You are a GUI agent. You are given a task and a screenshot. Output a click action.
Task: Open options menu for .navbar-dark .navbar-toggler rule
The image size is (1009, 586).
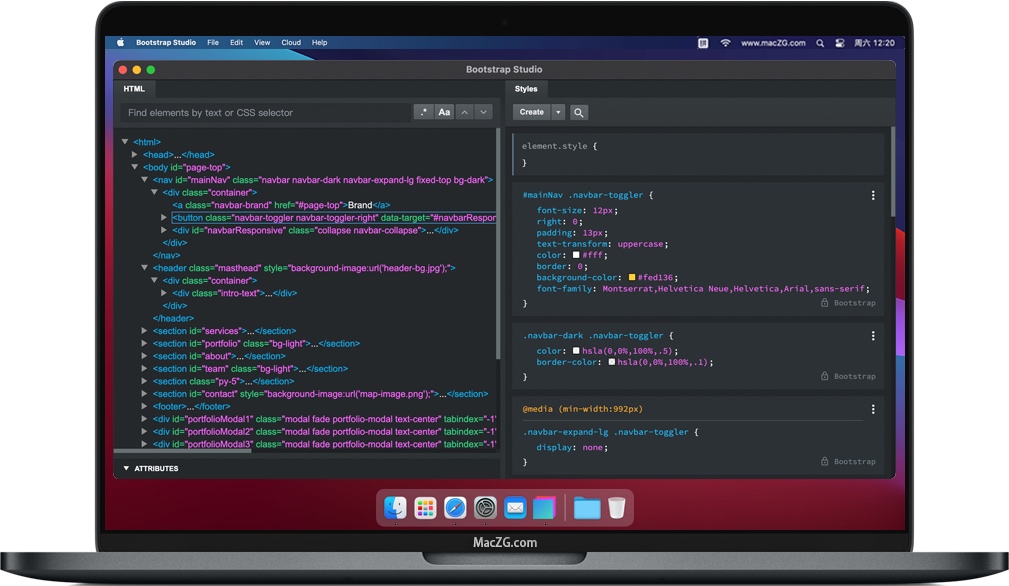(873, 337)
